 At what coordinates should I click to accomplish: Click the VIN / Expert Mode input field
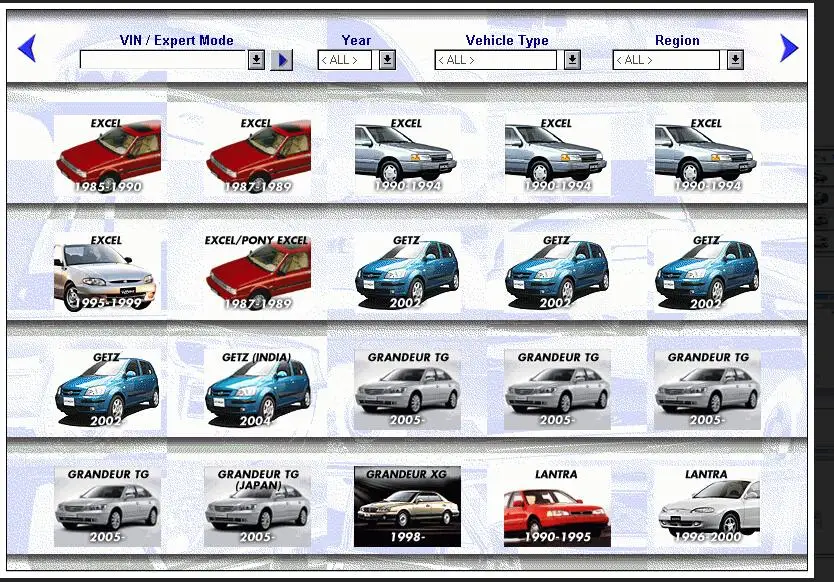tap(163, 60)
